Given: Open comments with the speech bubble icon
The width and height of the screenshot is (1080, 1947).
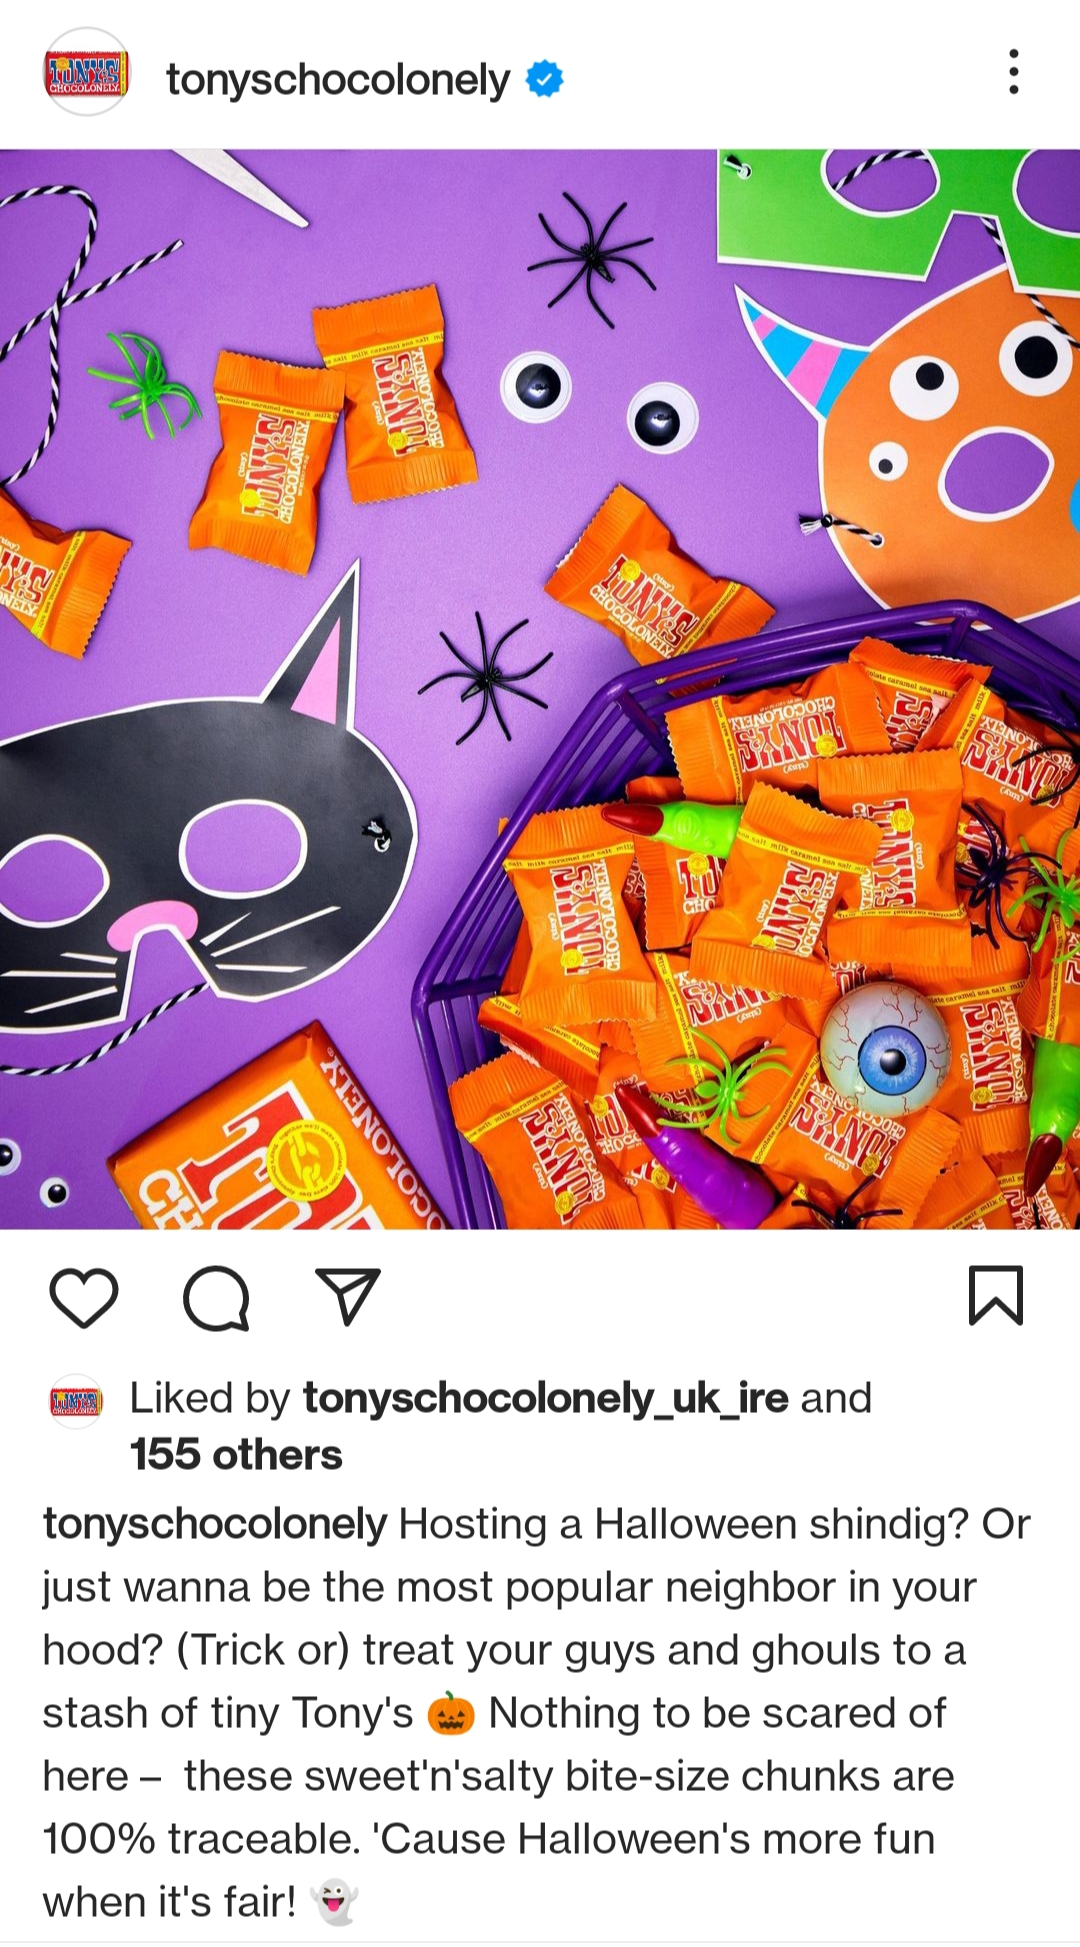Looking at the screenshot, I should pos(216,1297).
